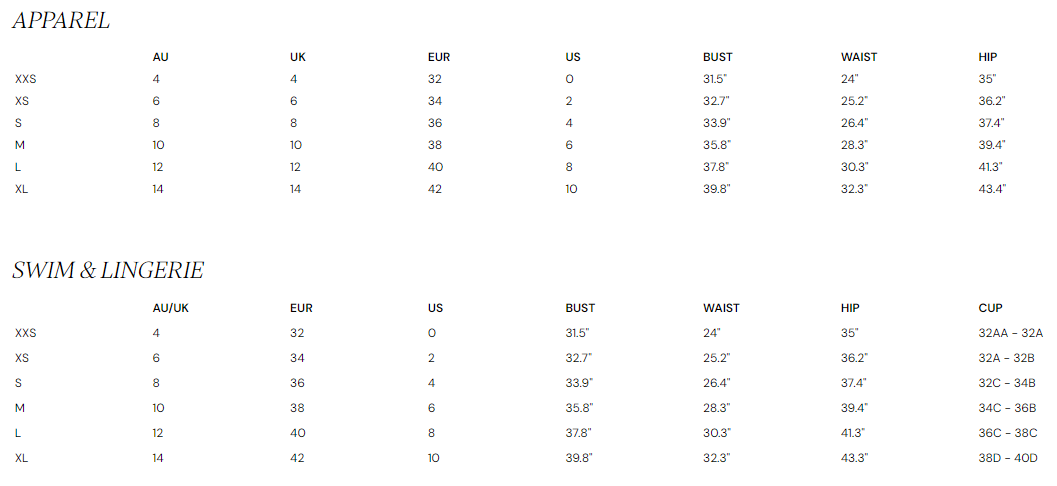The image size is (1057, 486).
Task: Select the BUST header in Apparel table
Action: 718,57
